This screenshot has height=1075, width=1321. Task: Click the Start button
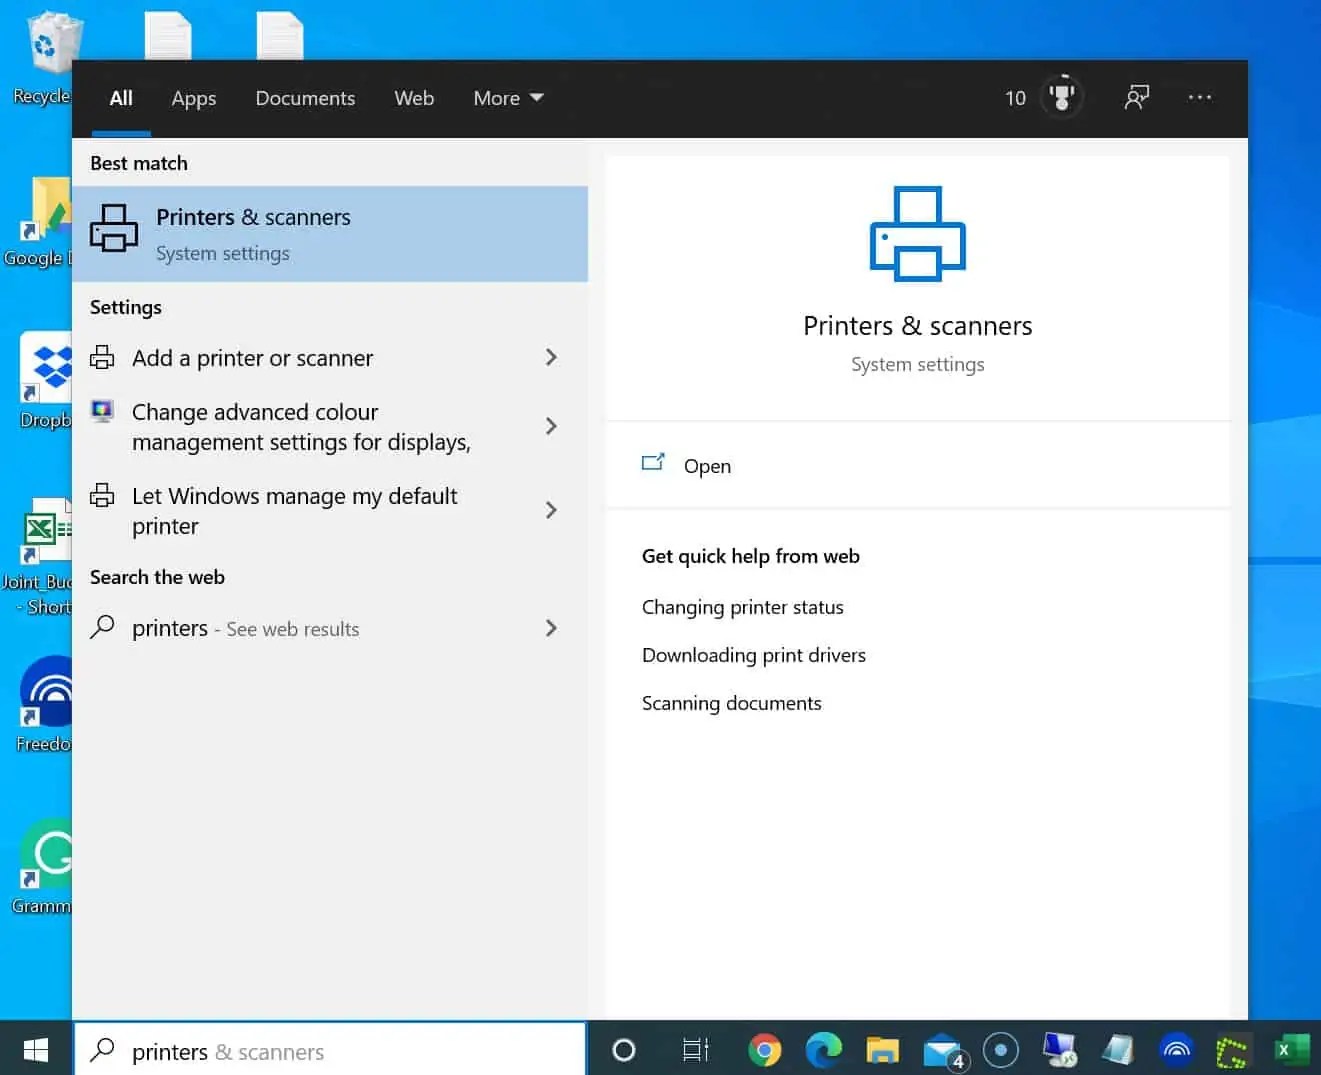pyautogui.click(x=36, y=1050)
